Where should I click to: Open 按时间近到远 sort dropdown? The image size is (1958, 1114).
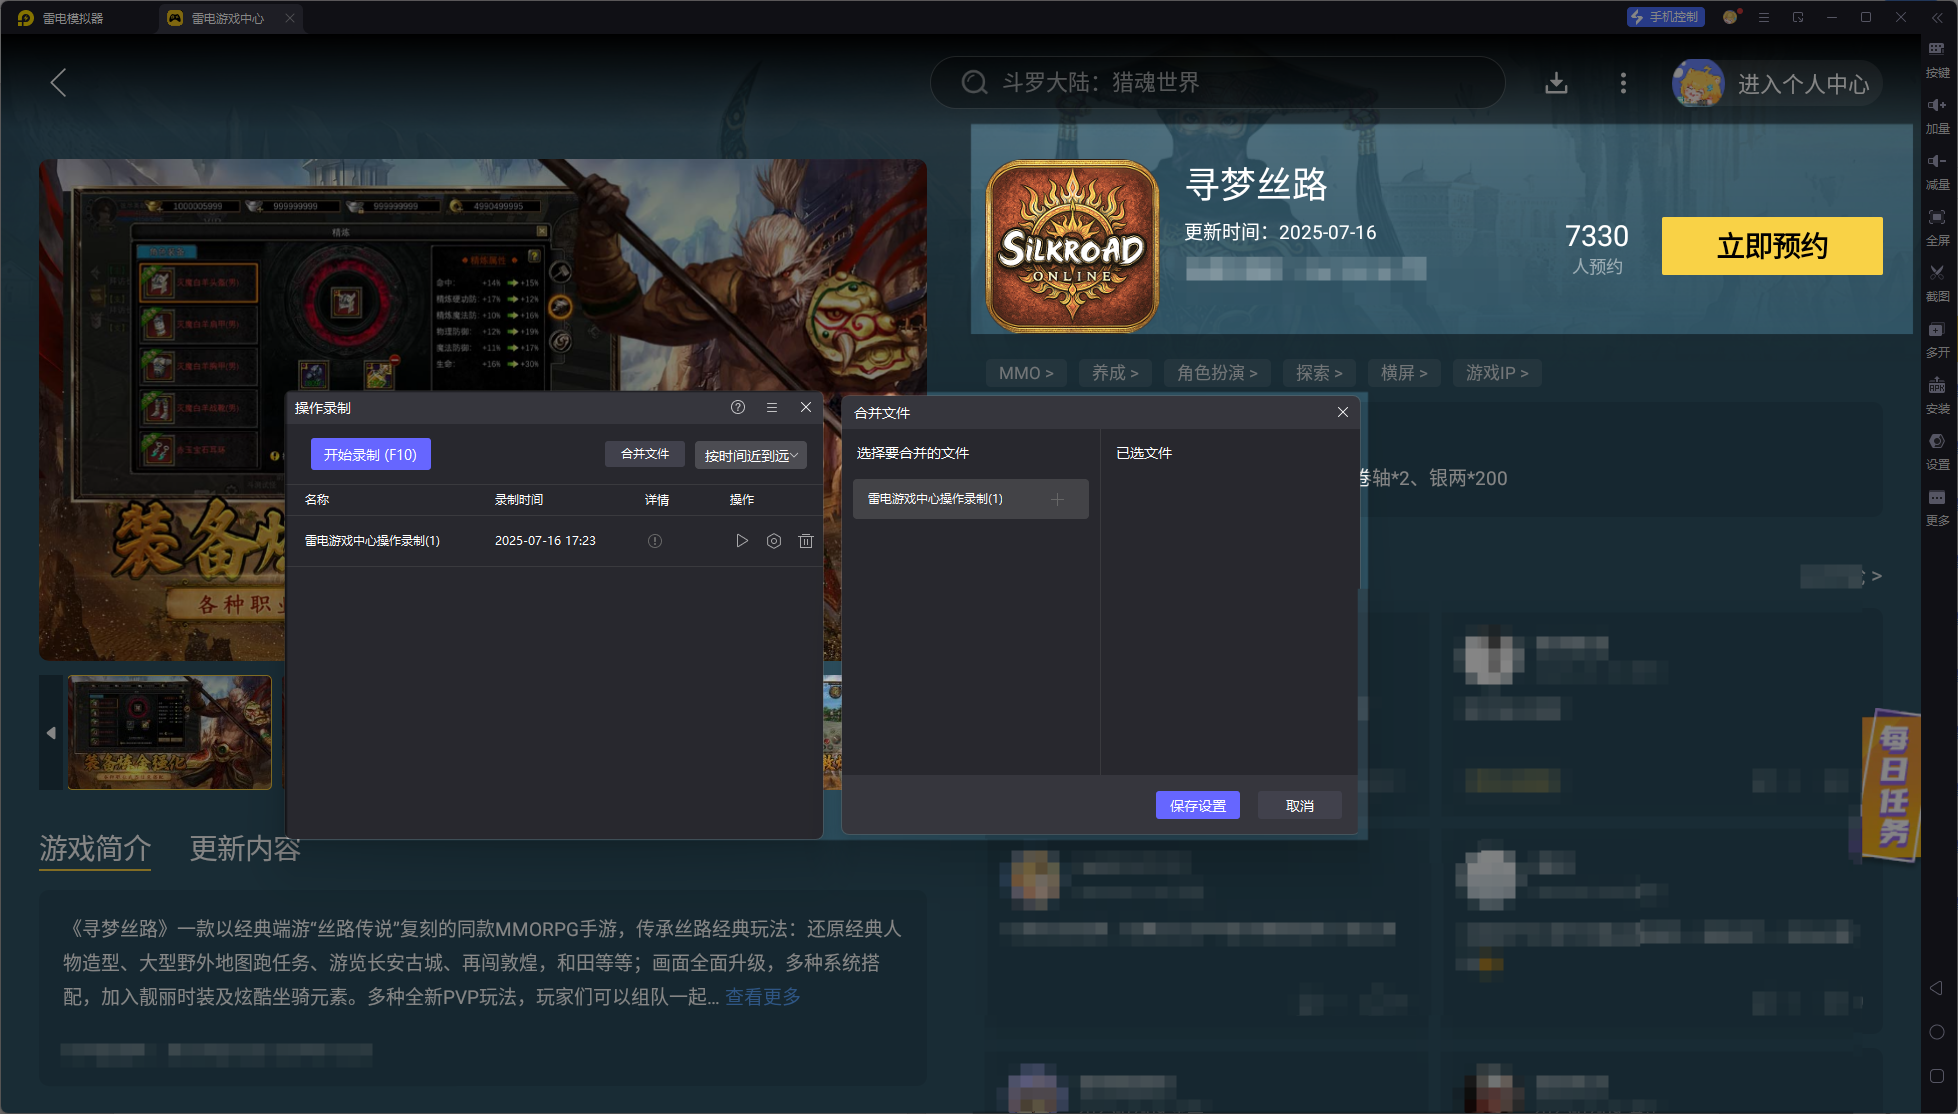pyautogui.click(x=751, y=455)
